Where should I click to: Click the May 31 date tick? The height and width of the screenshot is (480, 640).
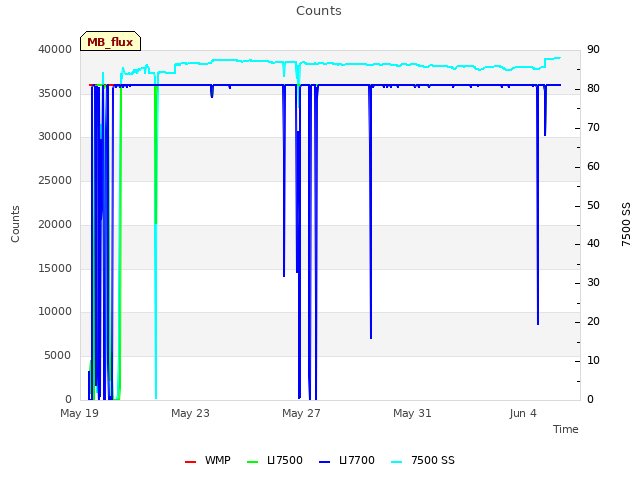click(412, 413)
